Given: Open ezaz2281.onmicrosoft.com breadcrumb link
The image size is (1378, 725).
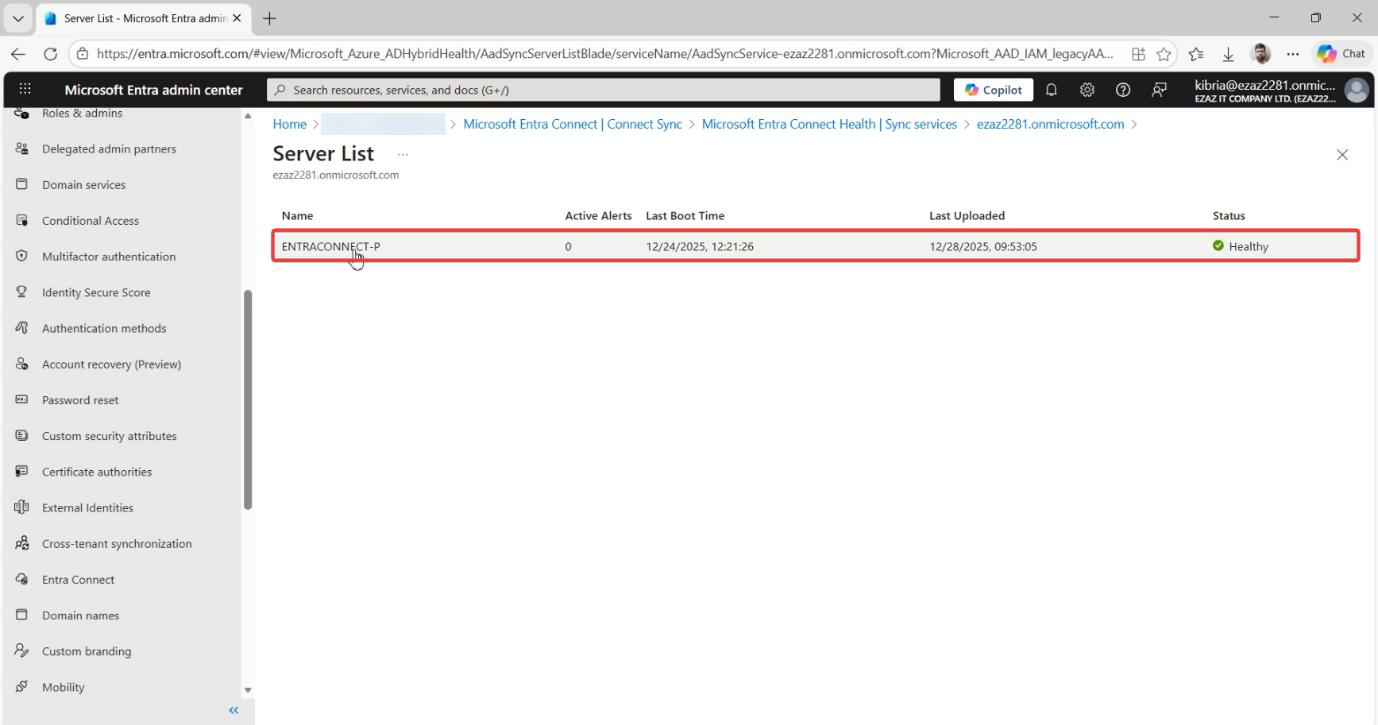Looking at the screenshot, I should point(1050,124).
